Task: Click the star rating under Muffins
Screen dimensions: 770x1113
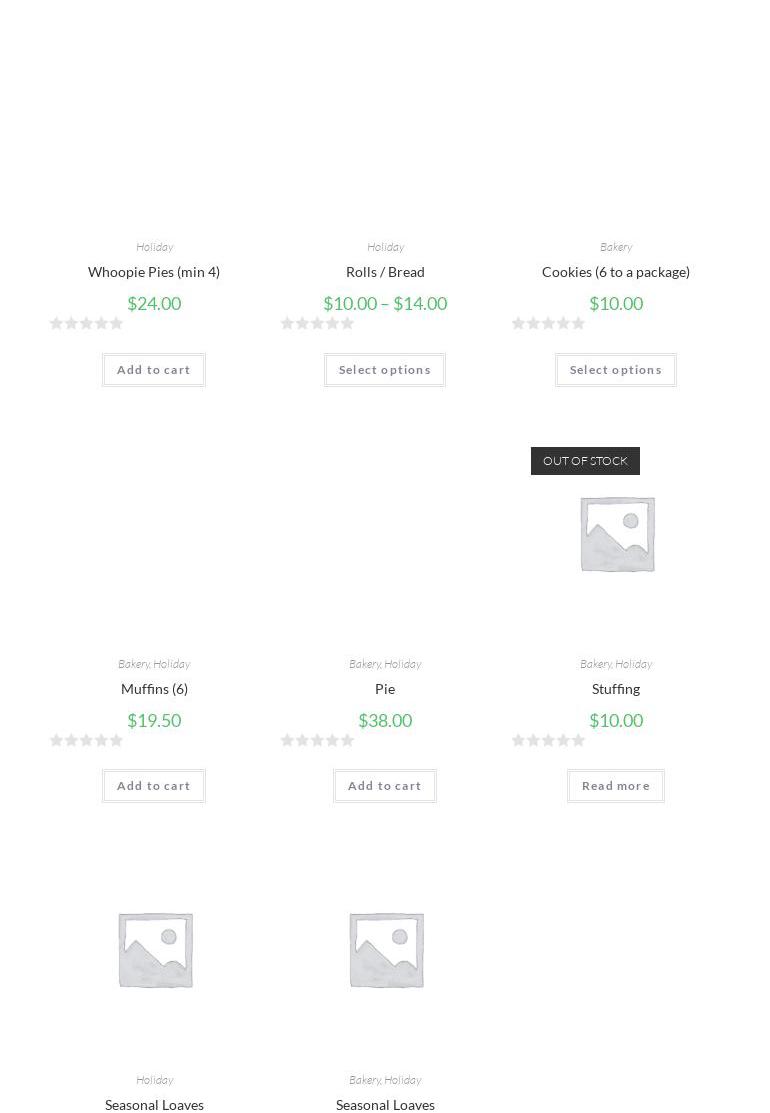Action: (x=87, y=740)
